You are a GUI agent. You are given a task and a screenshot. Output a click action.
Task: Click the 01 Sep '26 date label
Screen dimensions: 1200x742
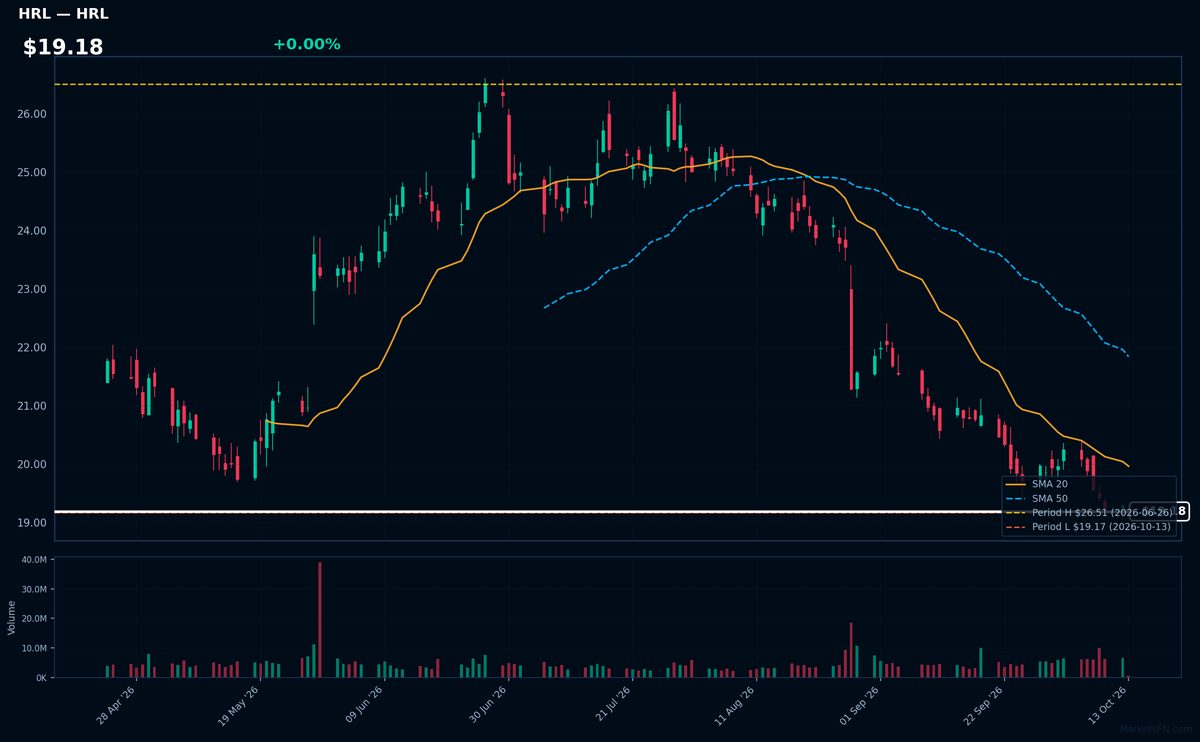point(859,706)
